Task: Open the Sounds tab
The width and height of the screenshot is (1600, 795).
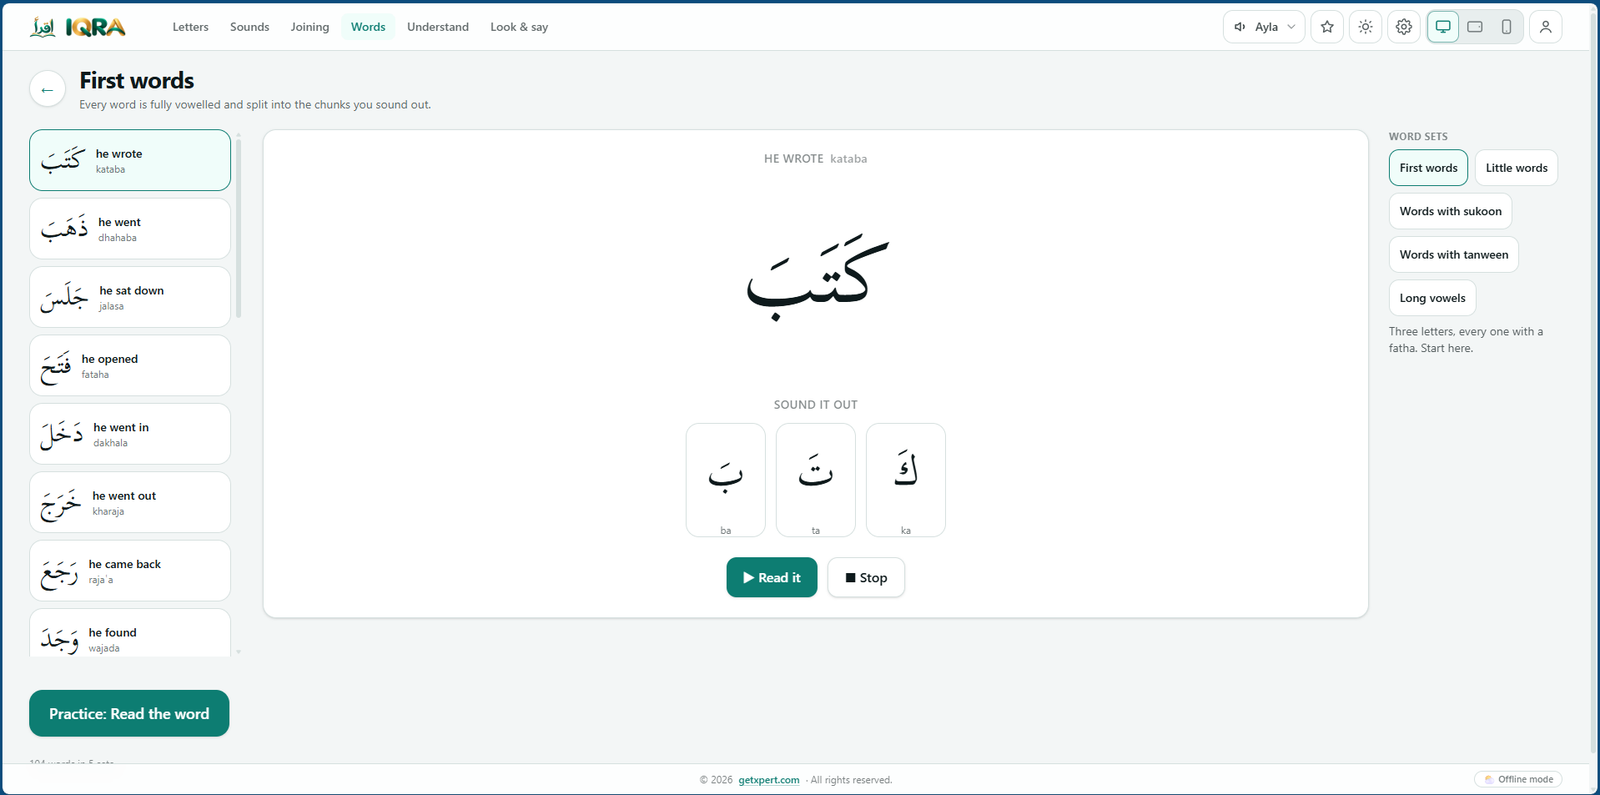Action: coord(250,27)
